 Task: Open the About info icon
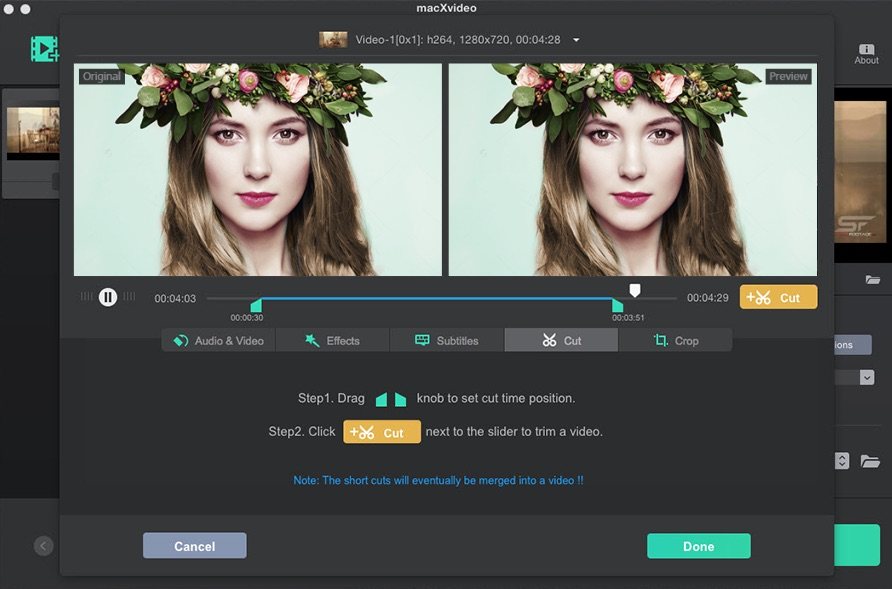[x=866, y=52]
